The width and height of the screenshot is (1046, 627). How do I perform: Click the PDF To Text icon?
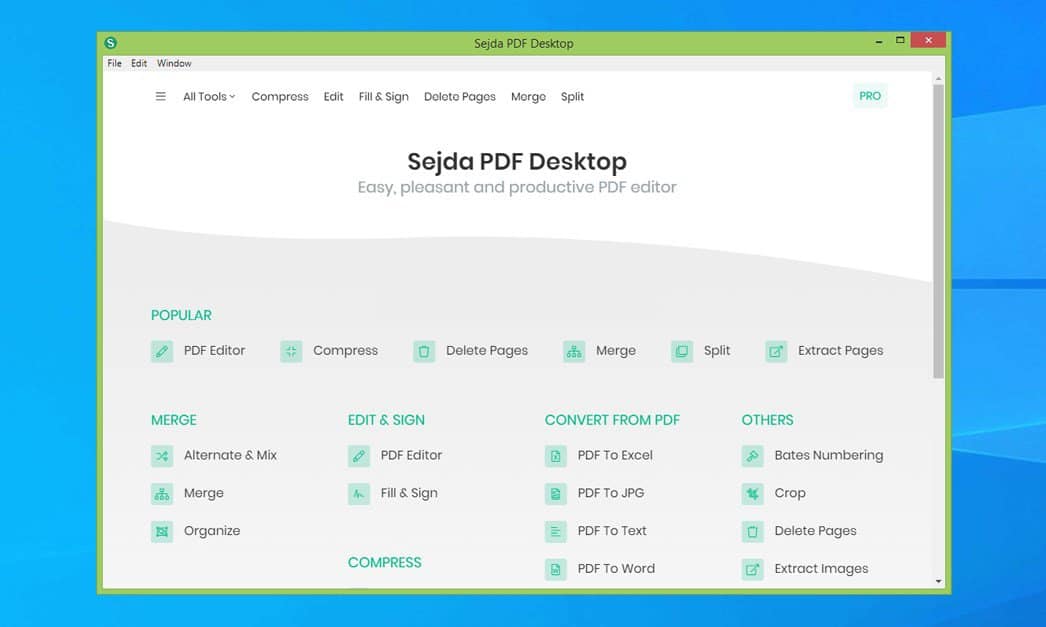[x=555, y=532]
